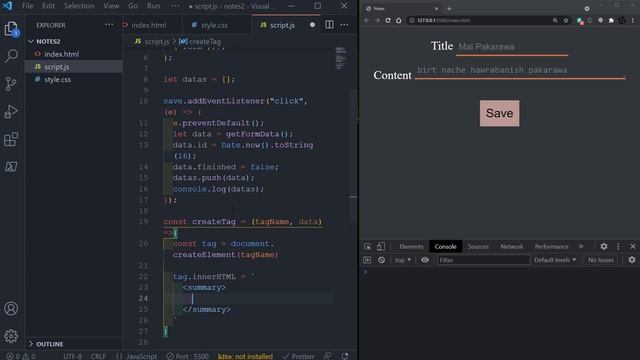Viewport: 640px width, 360px height.
Task: Click the No issues button
Action: point(601,260)
